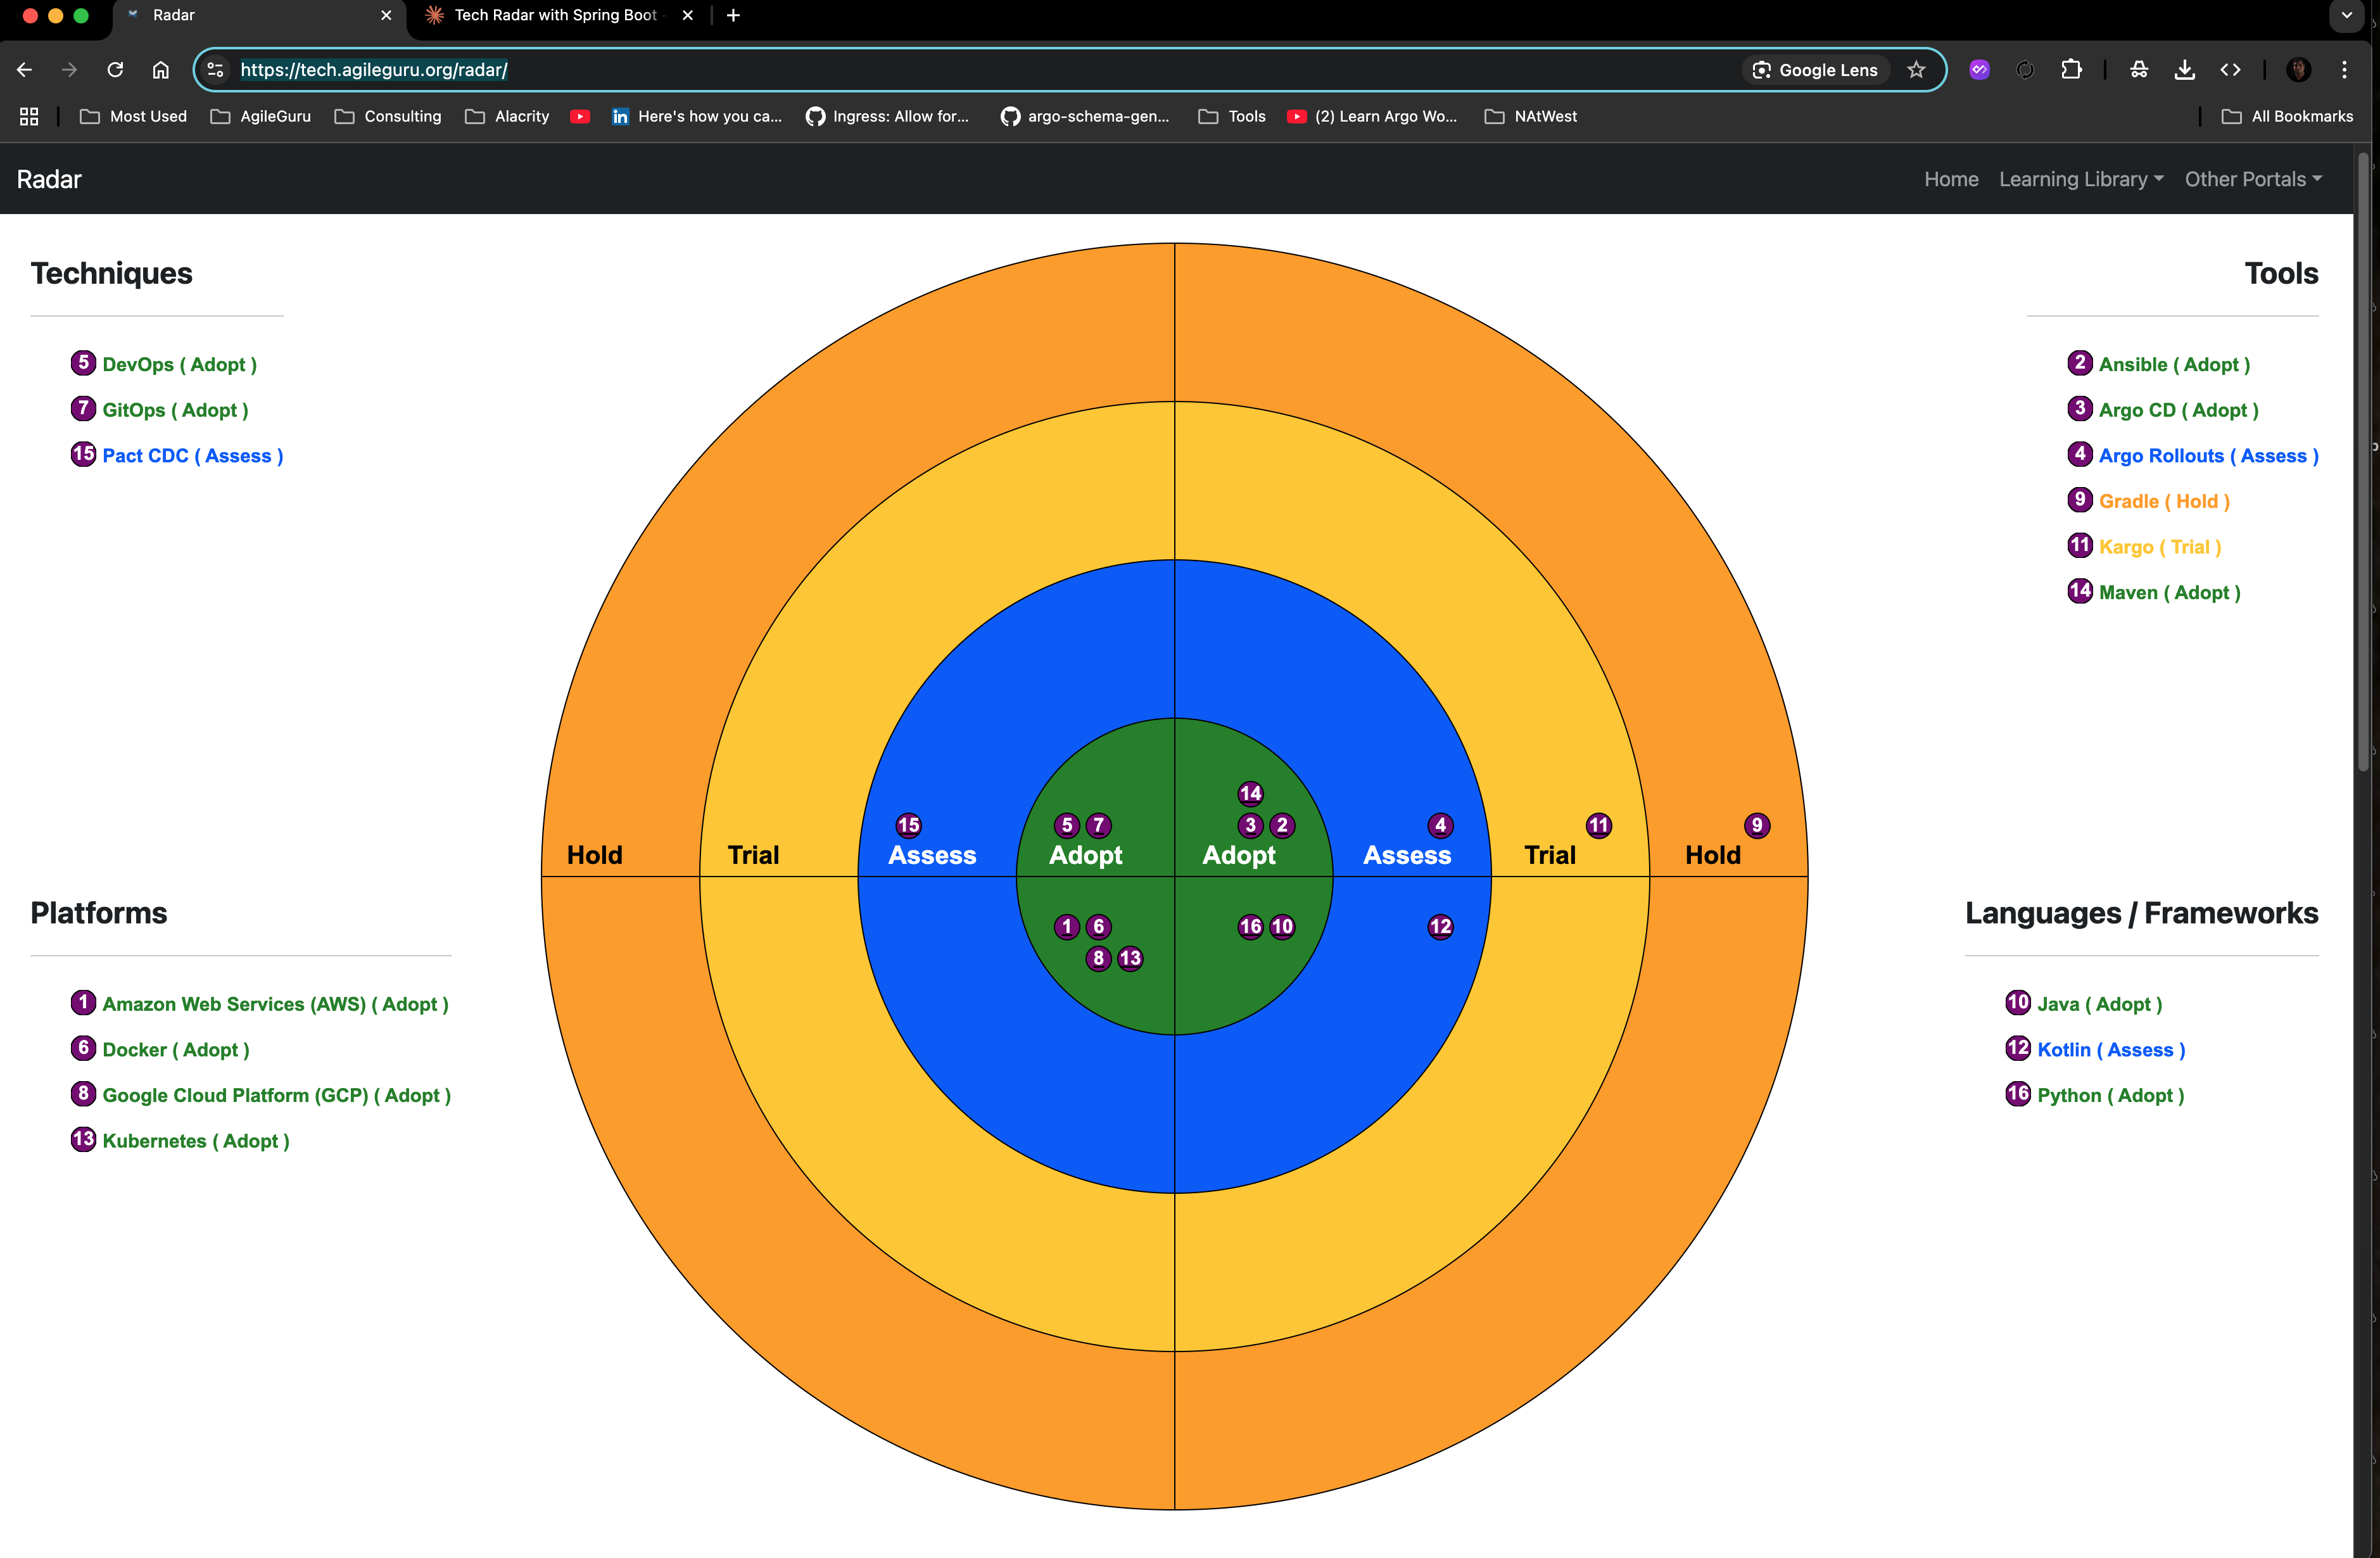This screenshot has height=1558, width=2380.
Task: Click blip 15 for Pact CDC in Assess
Action: (x=909, y=825)
